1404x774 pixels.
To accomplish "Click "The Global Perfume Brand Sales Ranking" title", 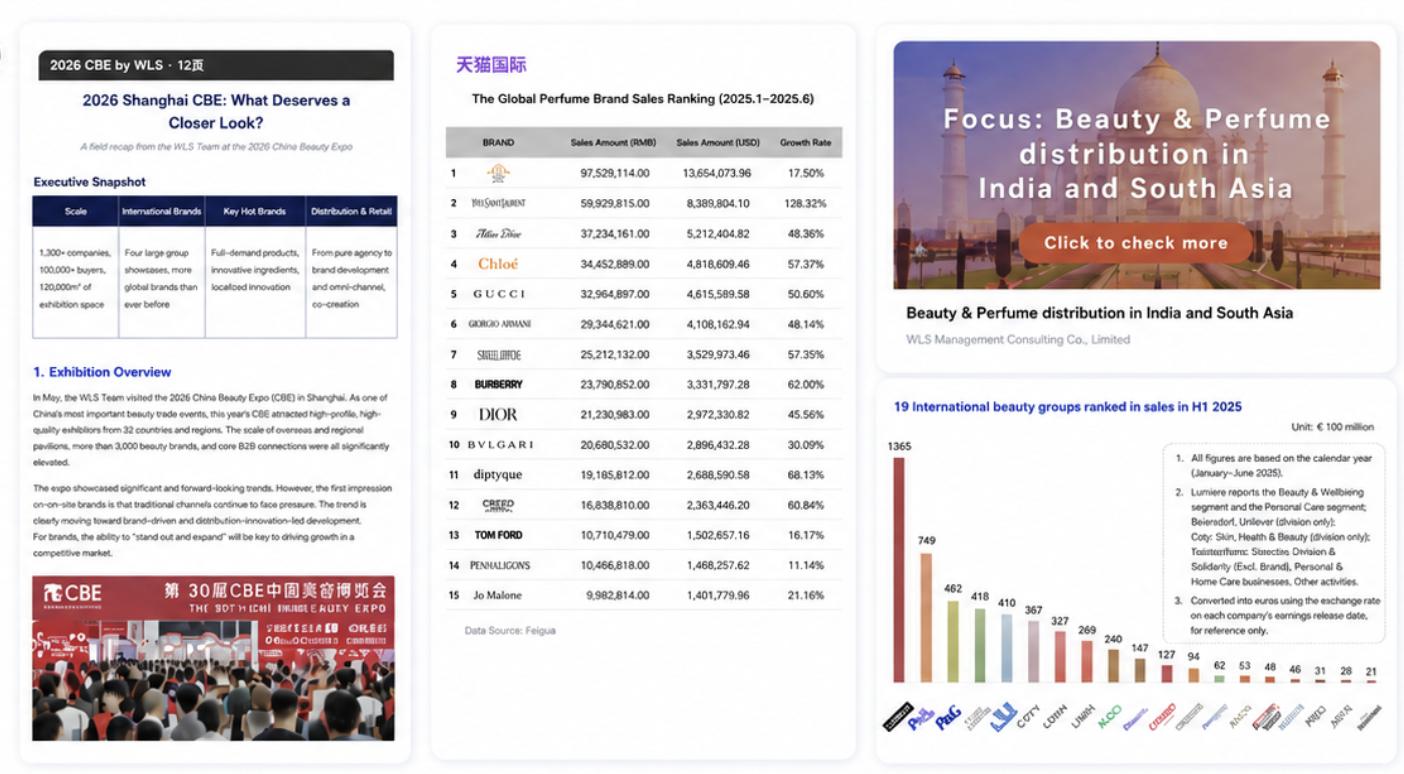I will pyautogui.click(x=643, y=99).
